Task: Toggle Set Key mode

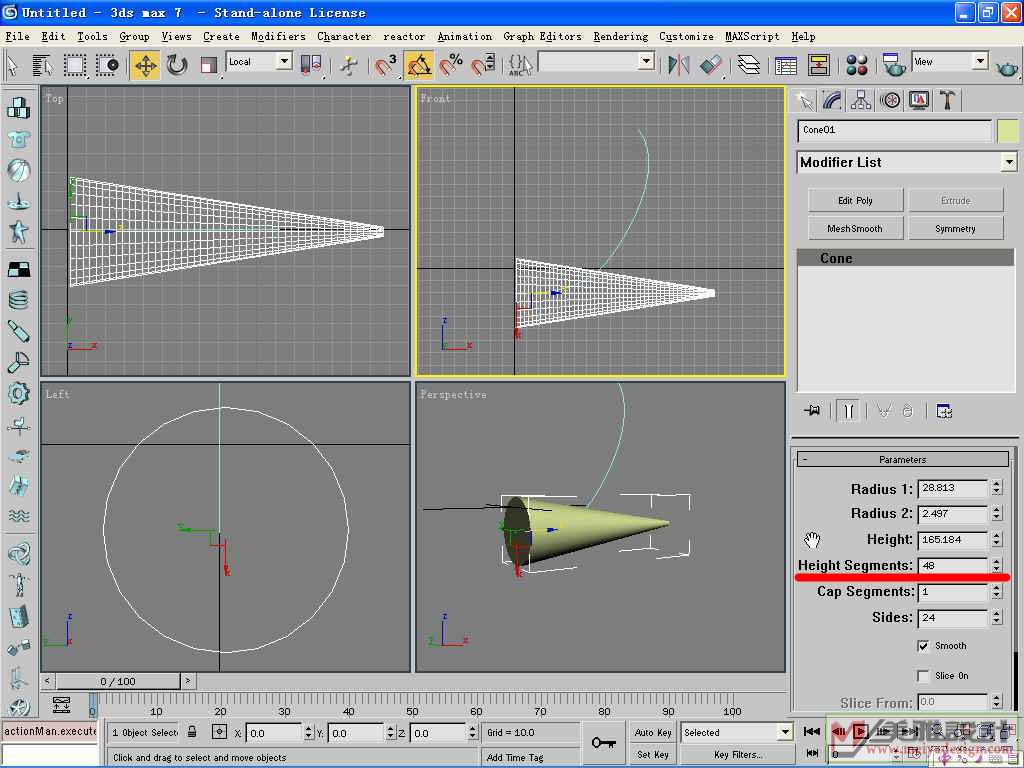Action: point(653,754)
